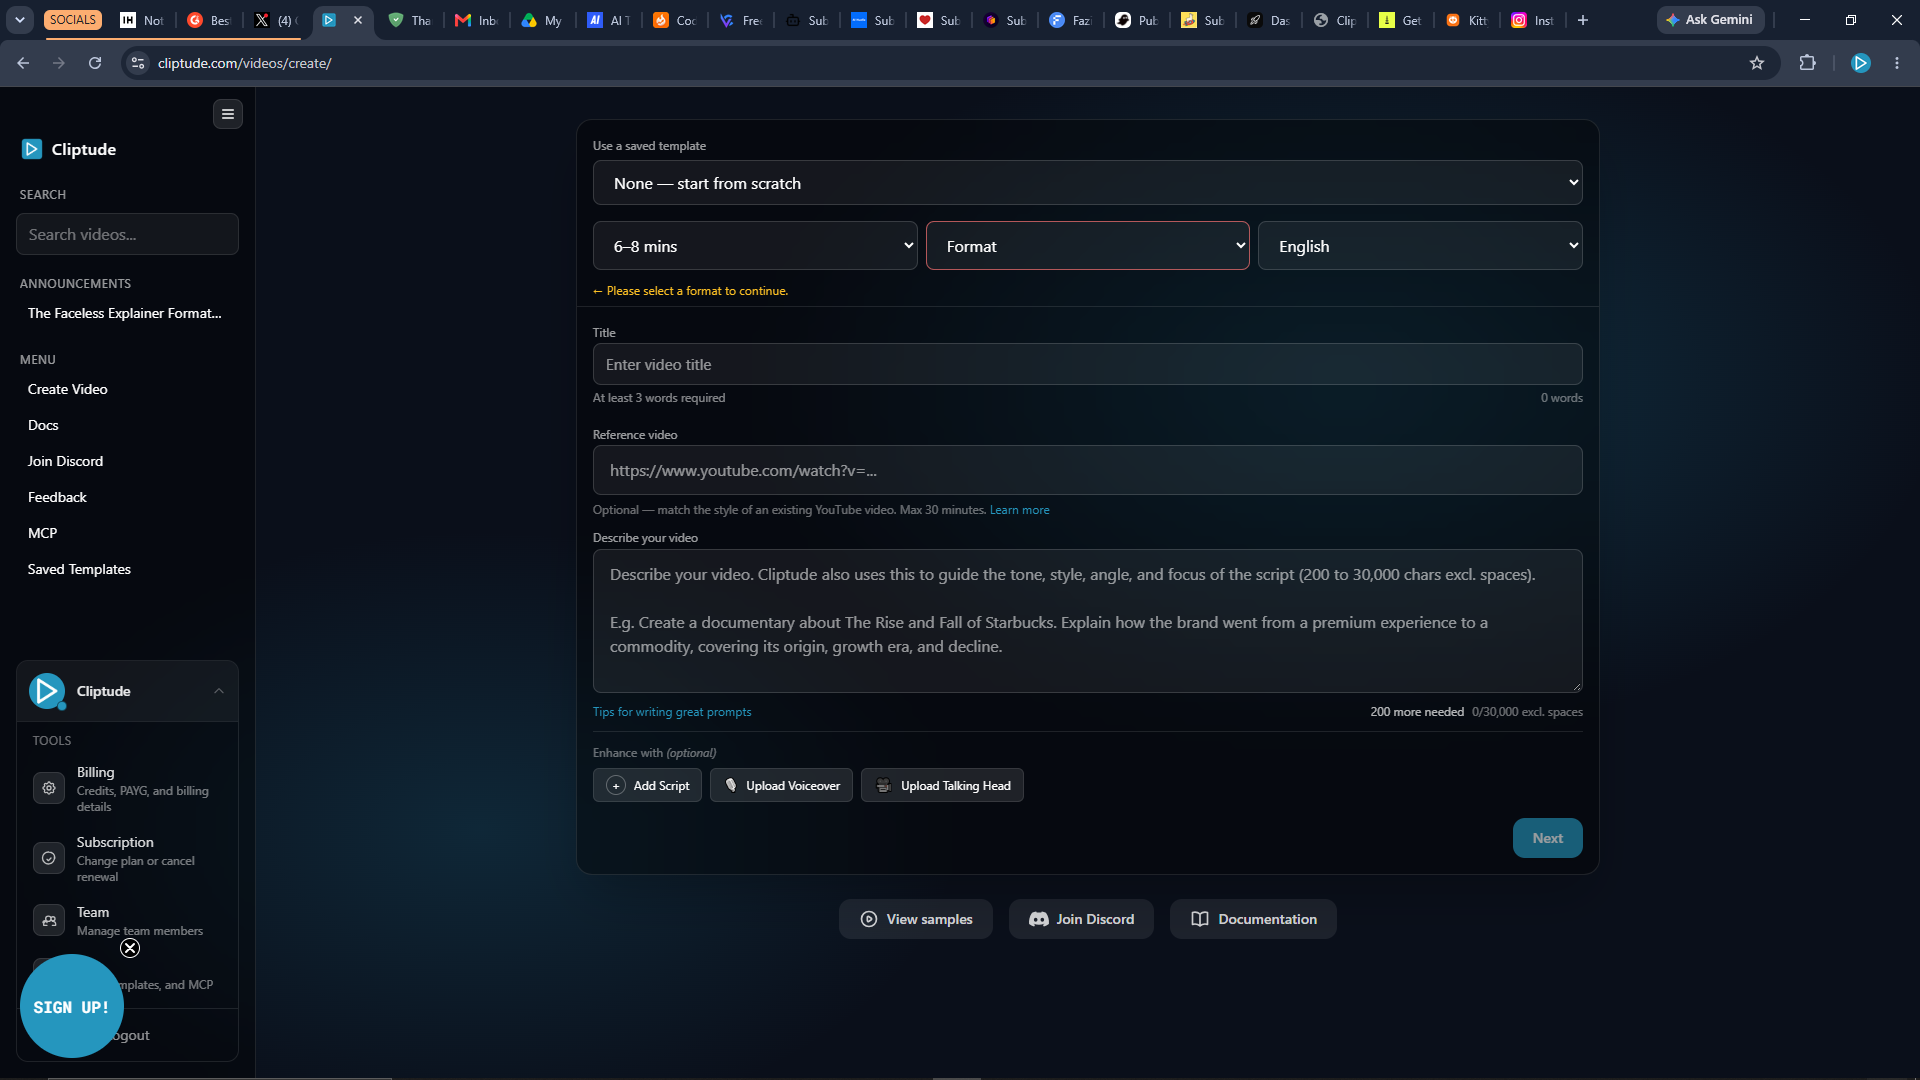The height and width of the screenshot is (1080, 1920).
Task: Click View samples button
Action: (916, 919)
